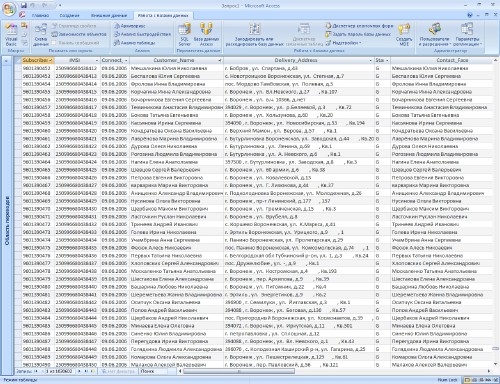Click Анализ таблицы

(134, 43)
